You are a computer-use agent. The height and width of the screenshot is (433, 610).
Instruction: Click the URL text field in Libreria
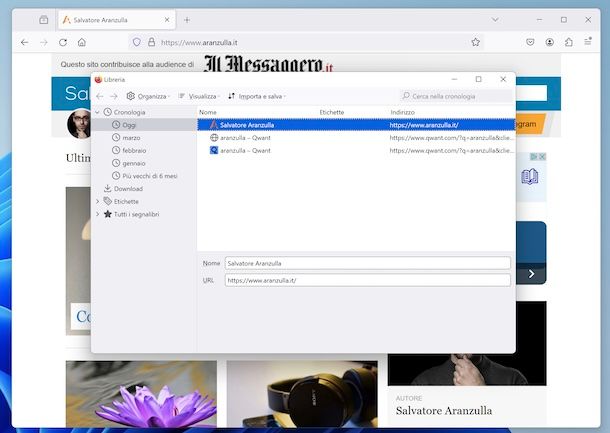coord(367,280)
